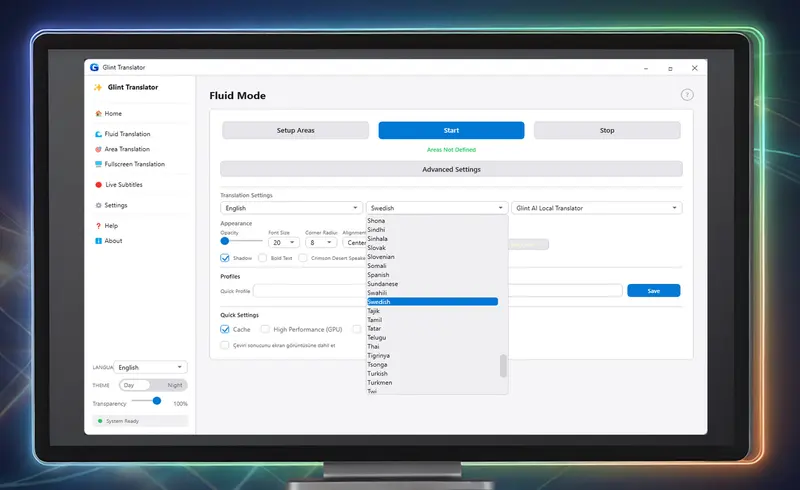800x490 pixels.
Task: Click the circular help icon beside Fluid Mode
Action: [687, 95]
